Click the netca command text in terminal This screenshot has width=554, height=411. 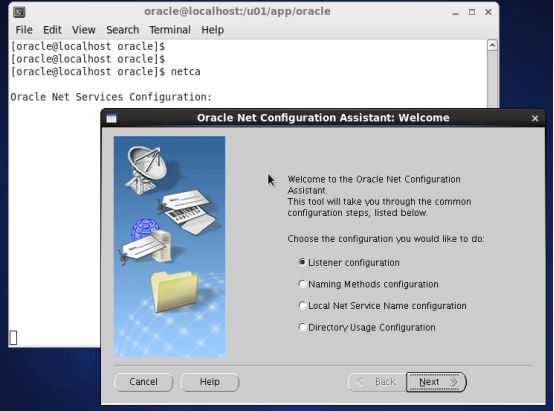(186, 72)
